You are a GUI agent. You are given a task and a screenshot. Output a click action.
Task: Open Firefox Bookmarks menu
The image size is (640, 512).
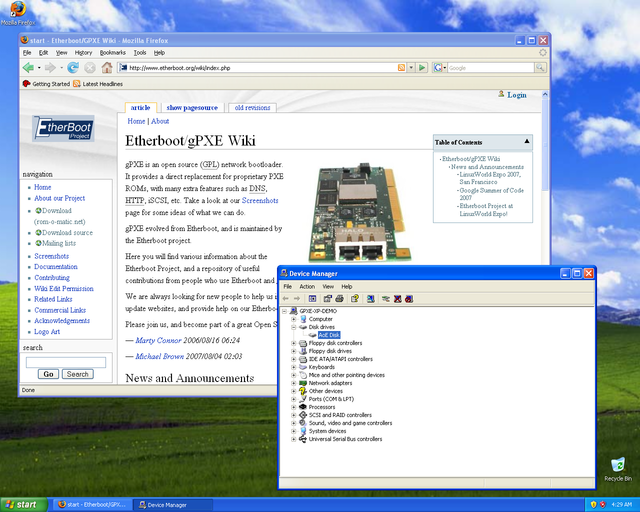[113, 53]
